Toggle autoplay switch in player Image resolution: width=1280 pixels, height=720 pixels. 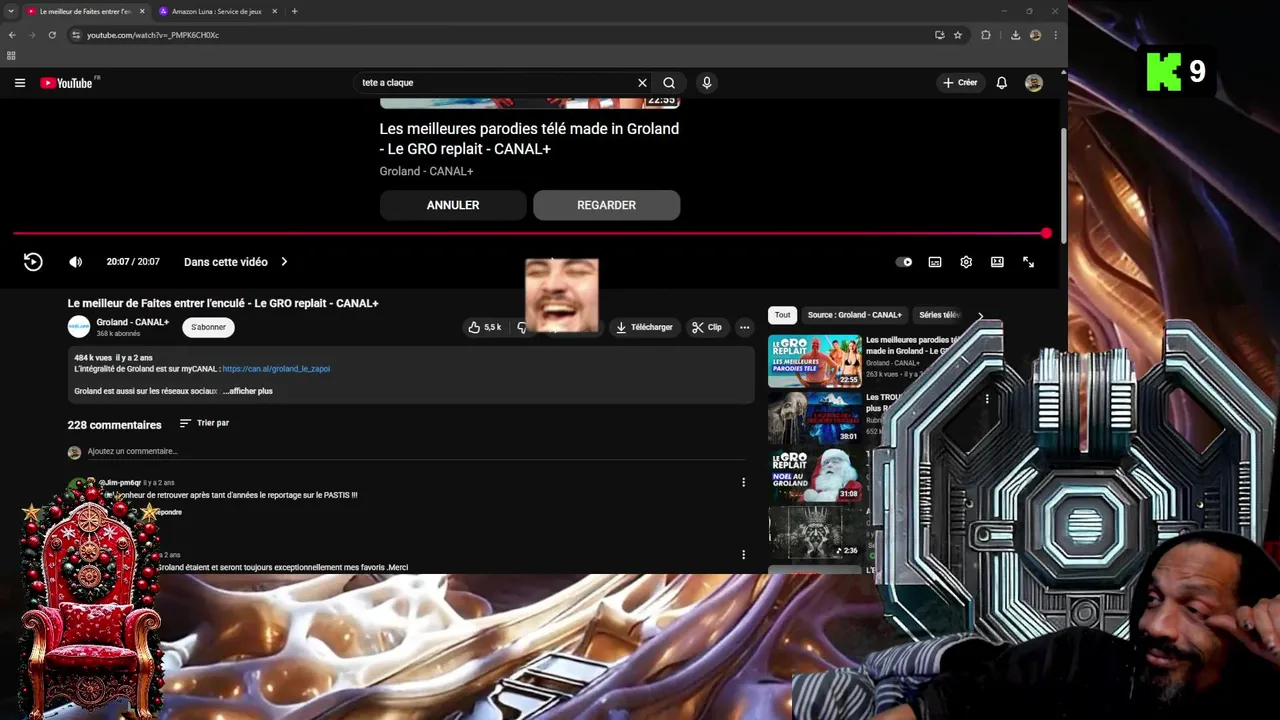point(904,262)
